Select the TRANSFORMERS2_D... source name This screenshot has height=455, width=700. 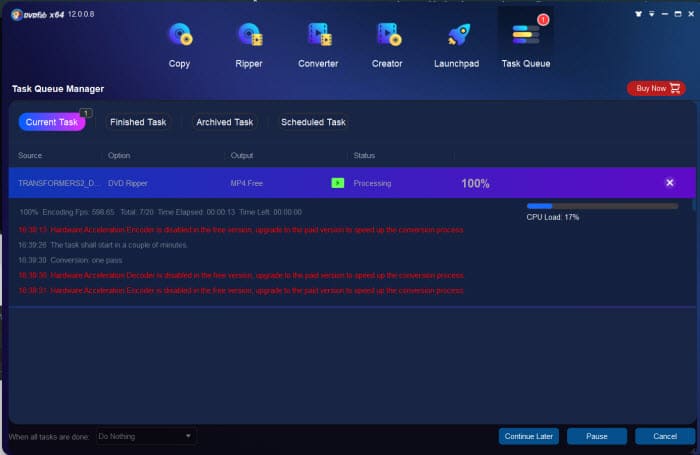tap(59, 183)
